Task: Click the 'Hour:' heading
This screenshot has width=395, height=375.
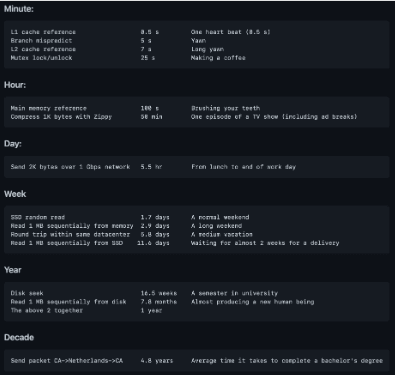Action: coord(15,85)
